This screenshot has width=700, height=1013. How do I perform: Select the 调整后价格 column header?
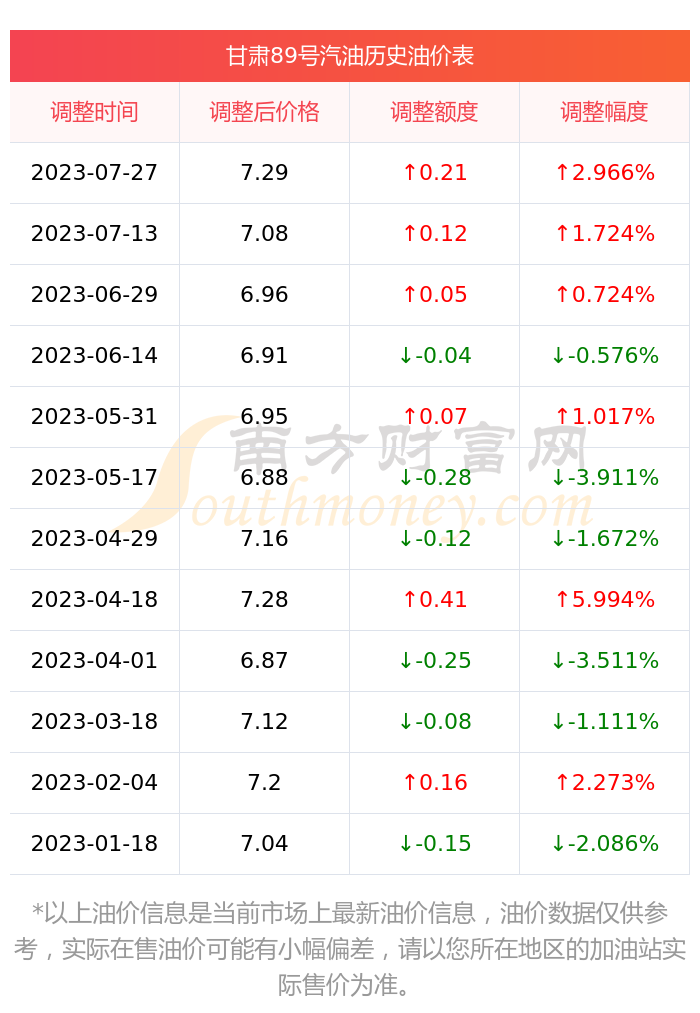tap(264, 112)
